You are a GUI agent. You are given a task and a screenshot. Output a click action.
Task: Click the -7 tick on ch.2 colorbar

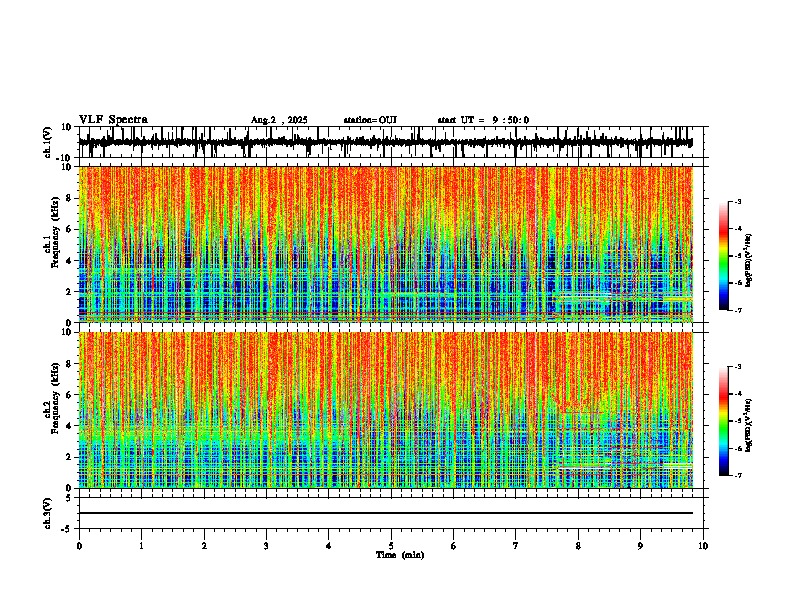click(737, 475)
